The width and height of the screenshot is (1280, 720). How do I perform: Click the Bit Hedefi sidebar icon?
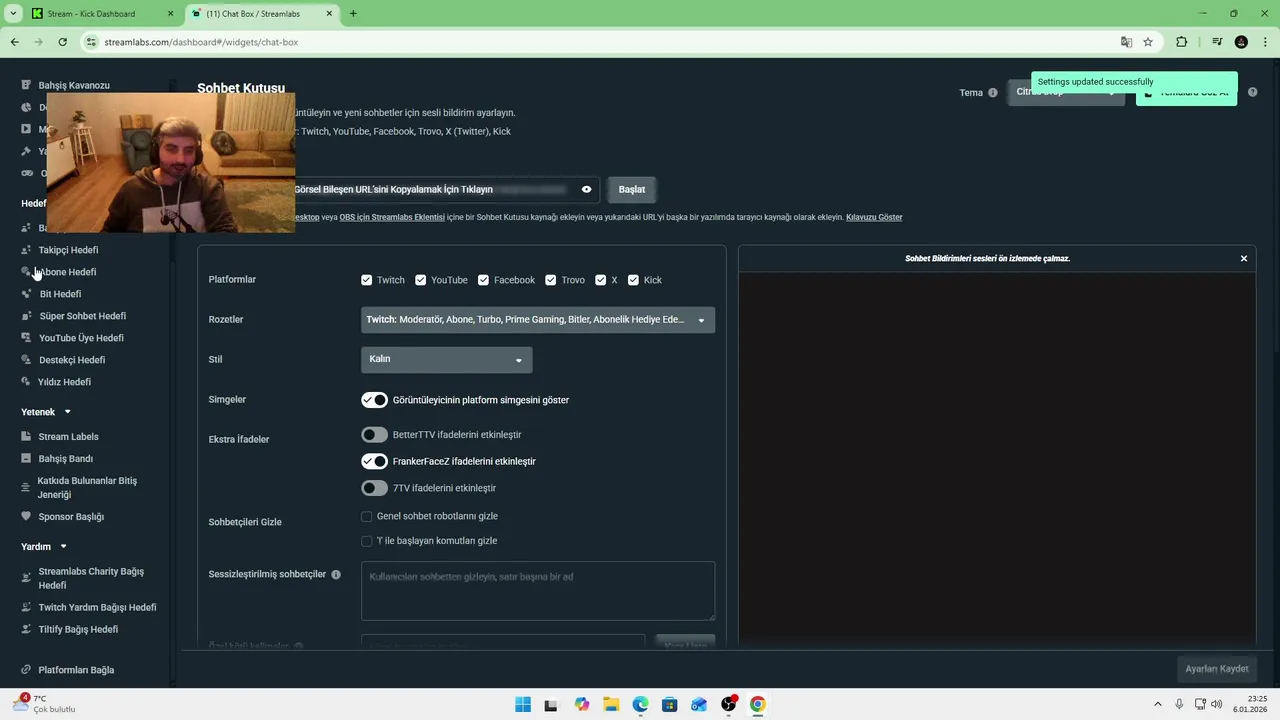tap(26, 294)
